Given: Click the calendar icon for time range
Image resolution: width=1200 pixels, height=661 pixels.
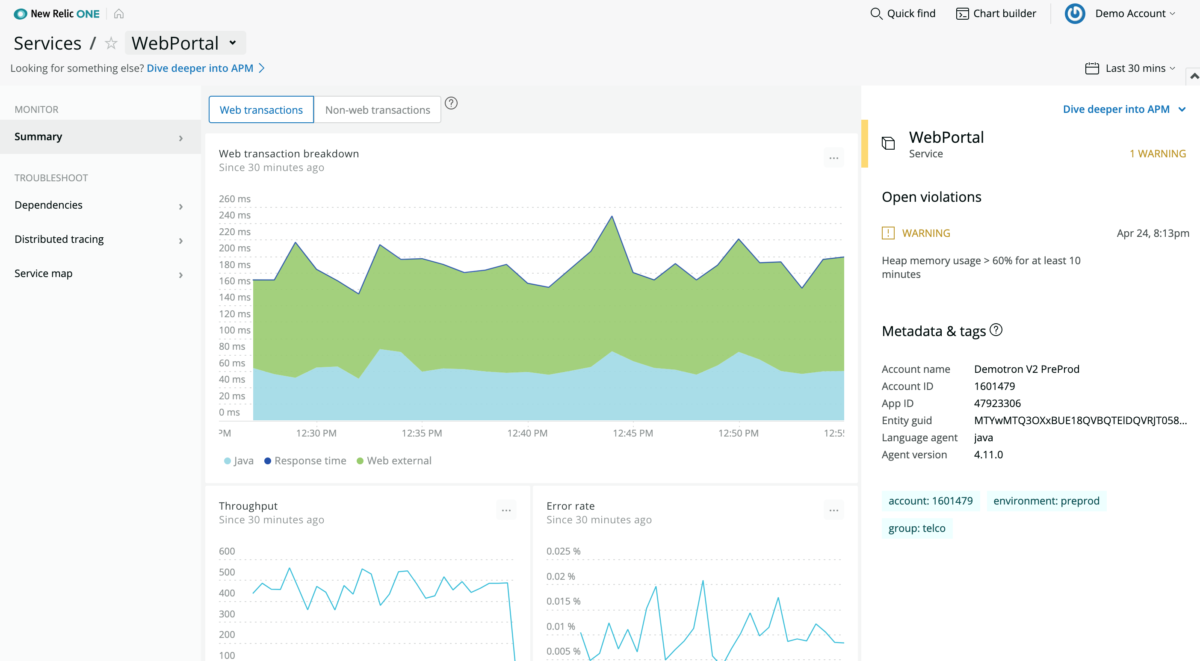Looking at the screenshot, I should [x=1092, y=68].
